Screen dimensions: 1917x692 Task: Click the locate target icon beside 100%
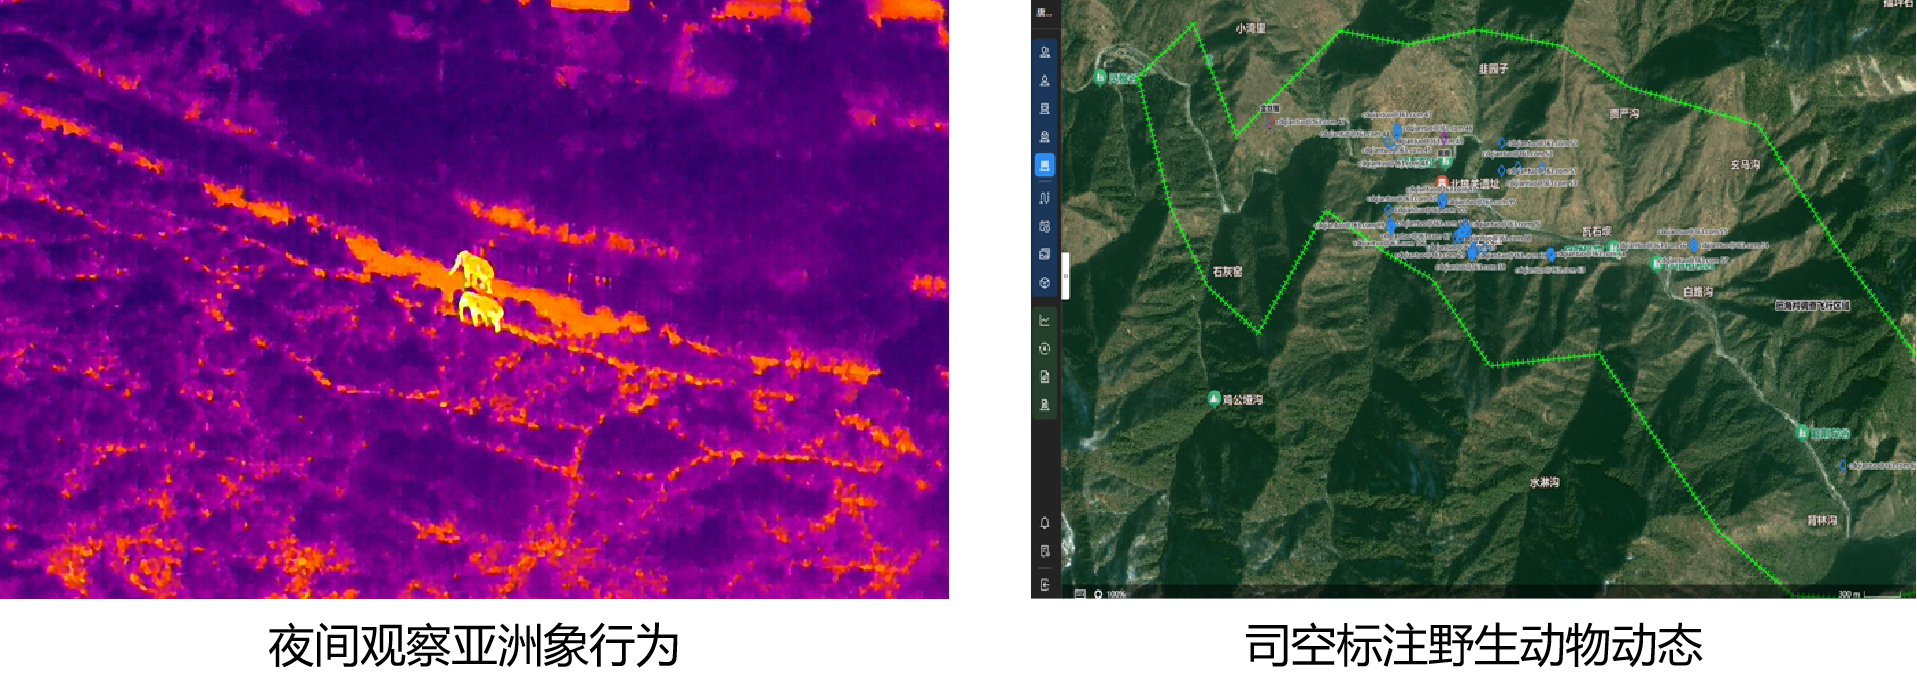tap(1098, 594)
